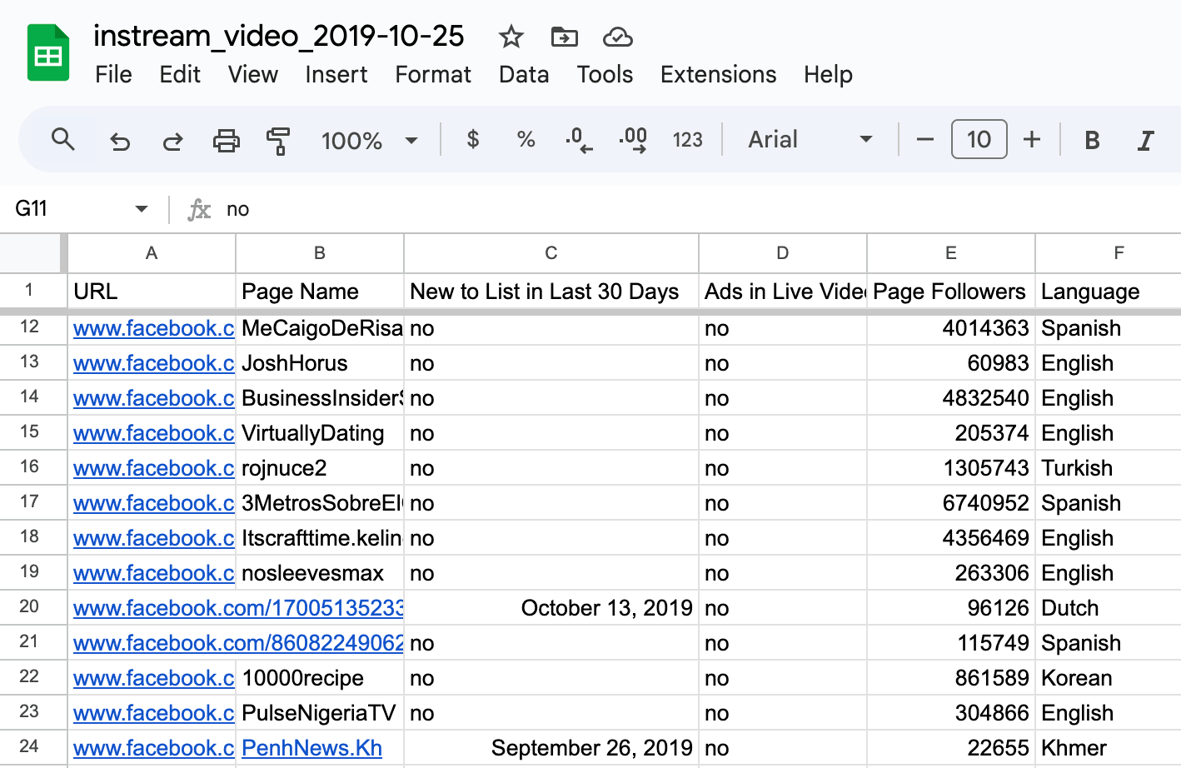This screenshot has width=1181, height=768.
Task: Open the facebook link in row 21
Action: [239, 643]
